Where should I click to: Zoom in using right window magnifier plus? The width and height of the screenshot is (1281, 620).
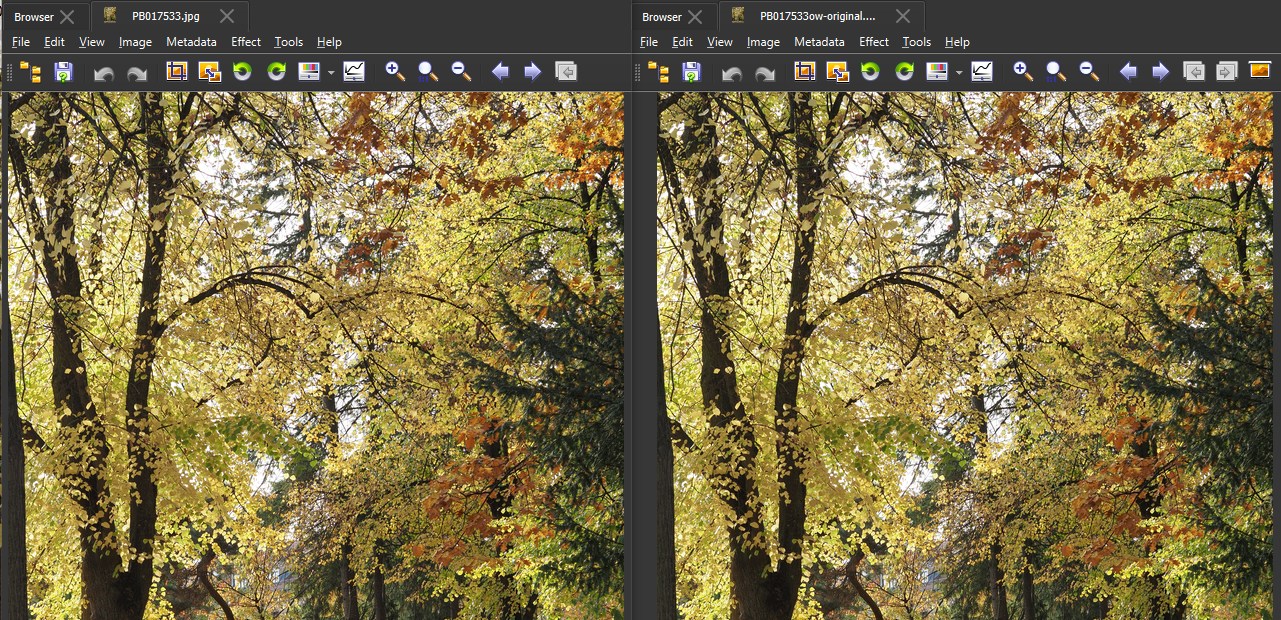(x=1023, y=71)
